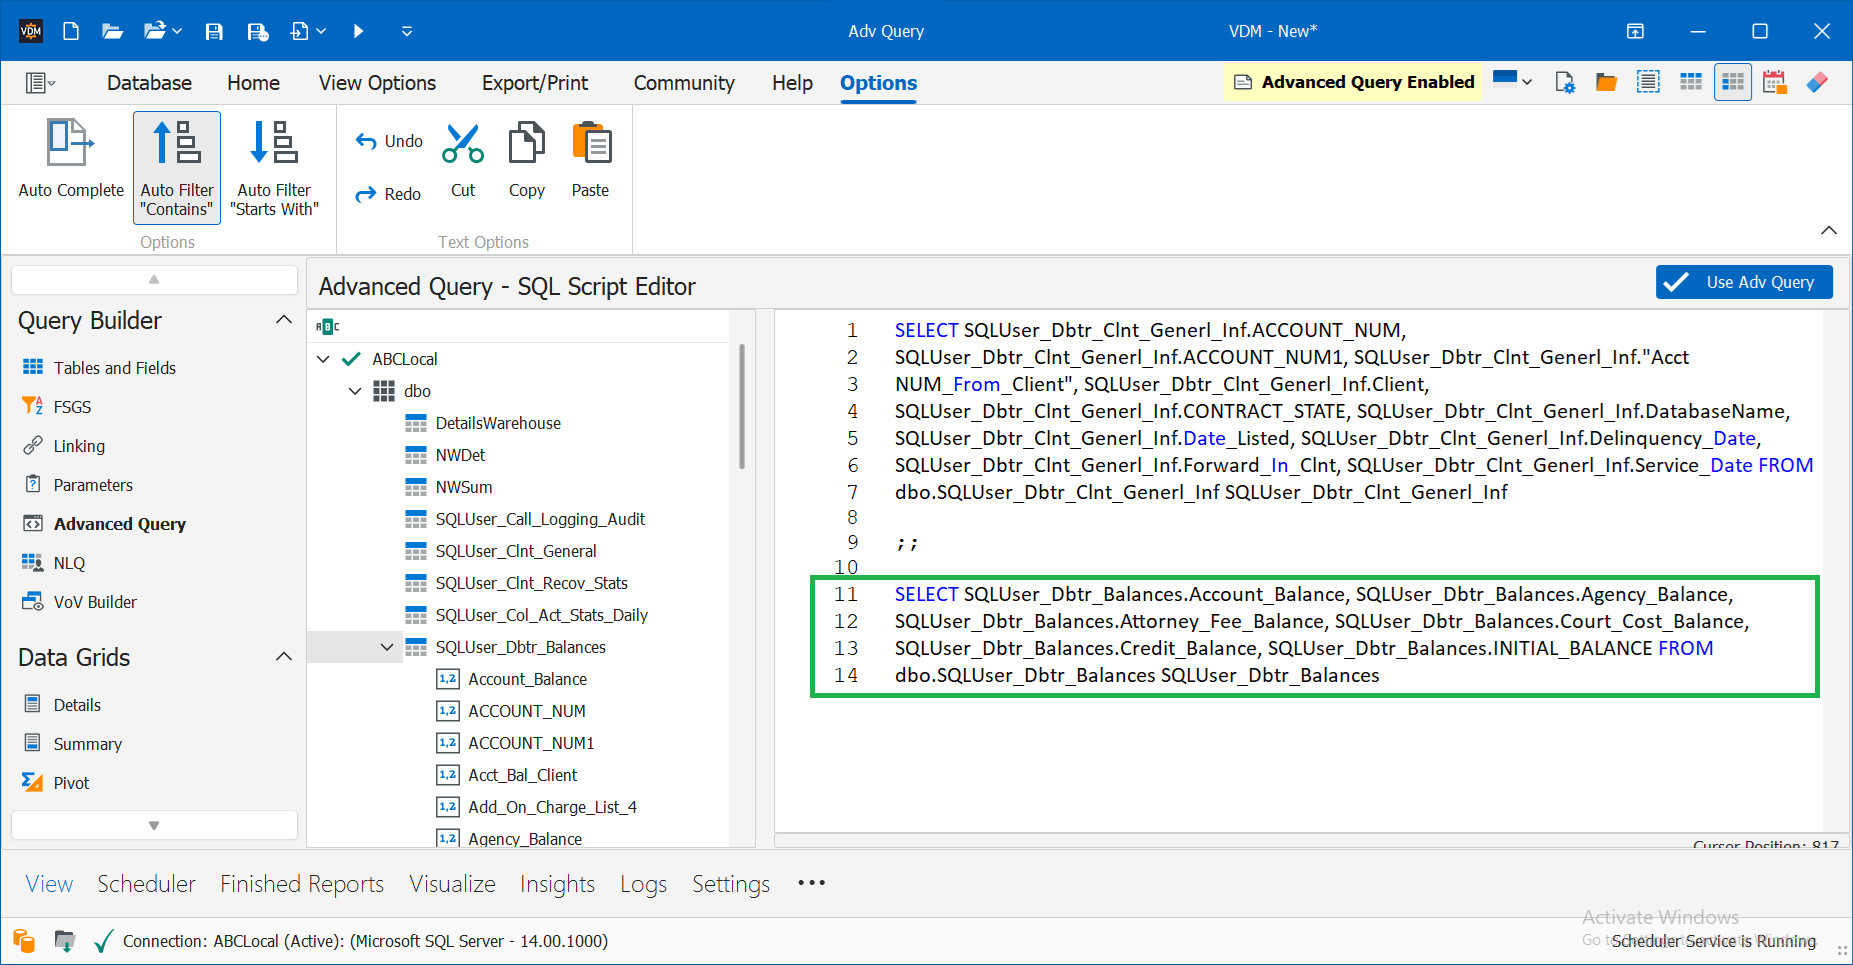Run the query using the play icon
This screenshot has width=1853, height=965.
(x=358, y=31)
